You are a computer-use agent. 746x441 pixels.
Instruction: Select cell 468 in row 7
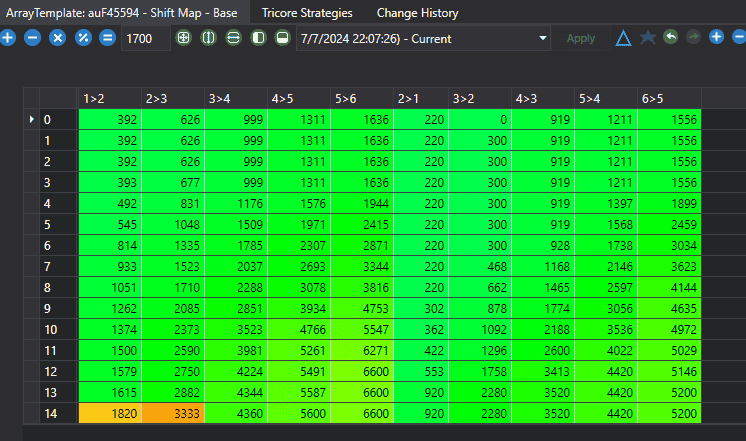tap(480, 266)
